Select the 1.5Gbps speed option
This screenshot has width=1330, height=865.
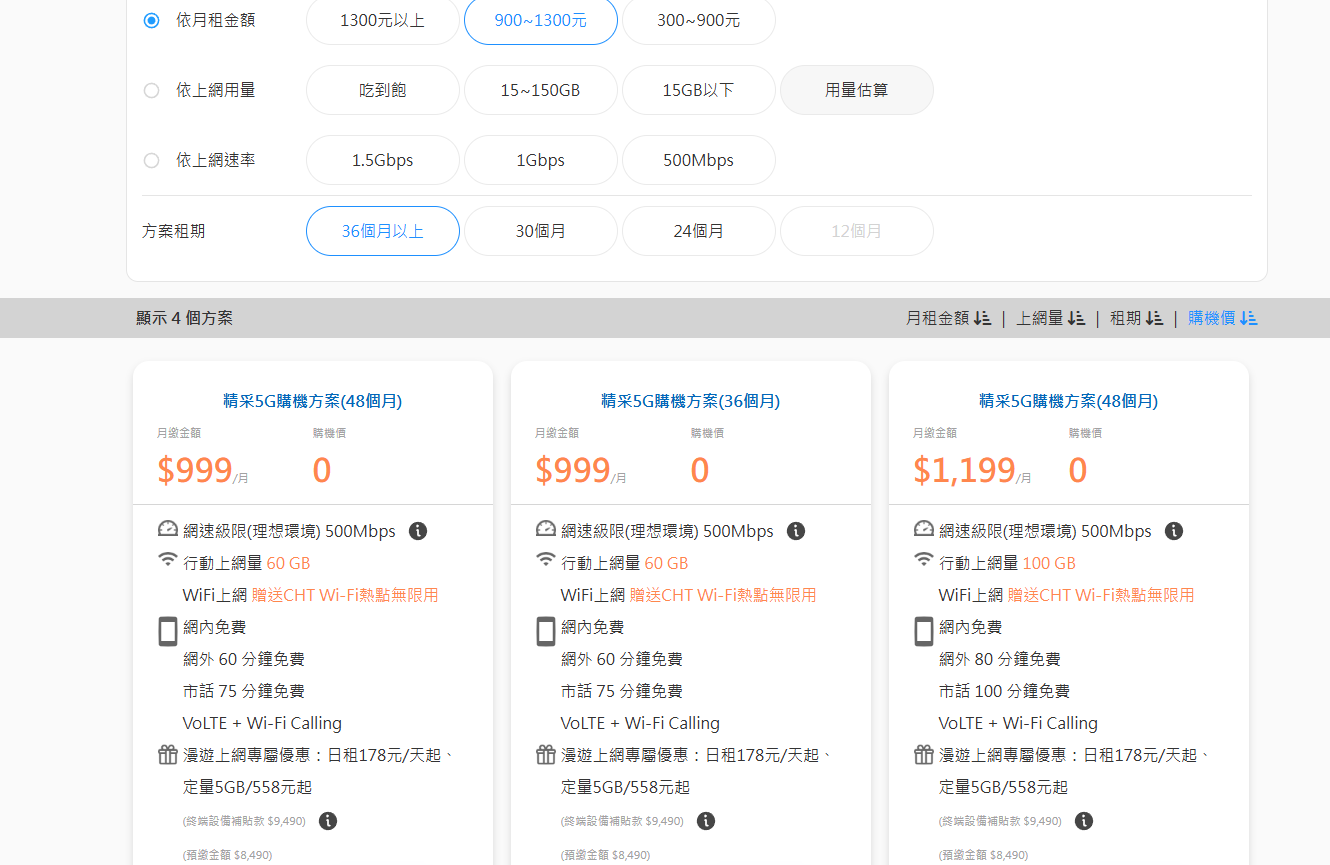click(383, 160)
